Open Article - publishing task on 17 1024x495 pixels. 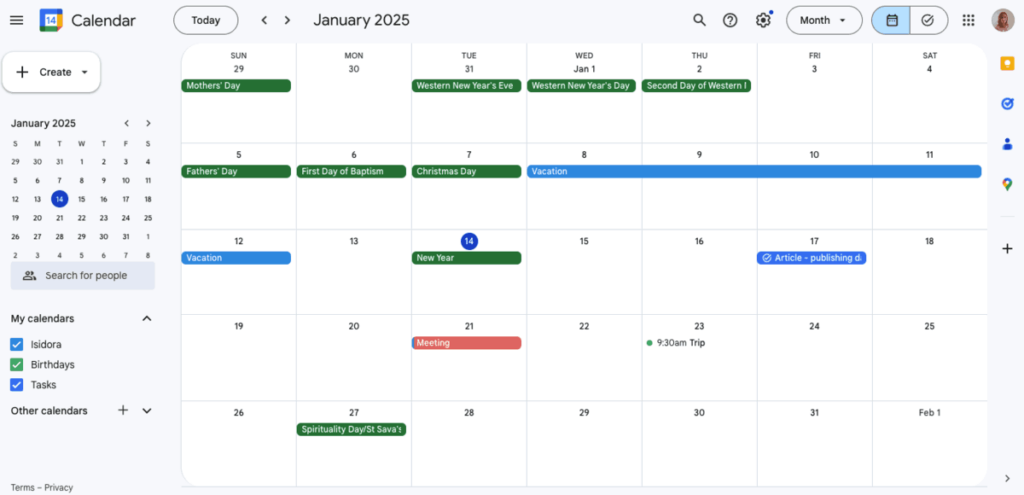(x=812, y=258)
